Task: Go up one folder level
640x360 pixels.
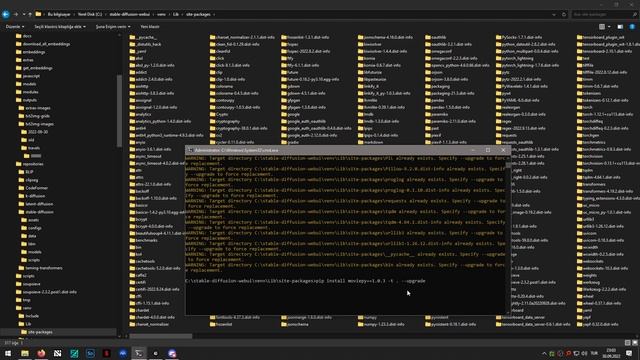Action: (x=30, y=14)
